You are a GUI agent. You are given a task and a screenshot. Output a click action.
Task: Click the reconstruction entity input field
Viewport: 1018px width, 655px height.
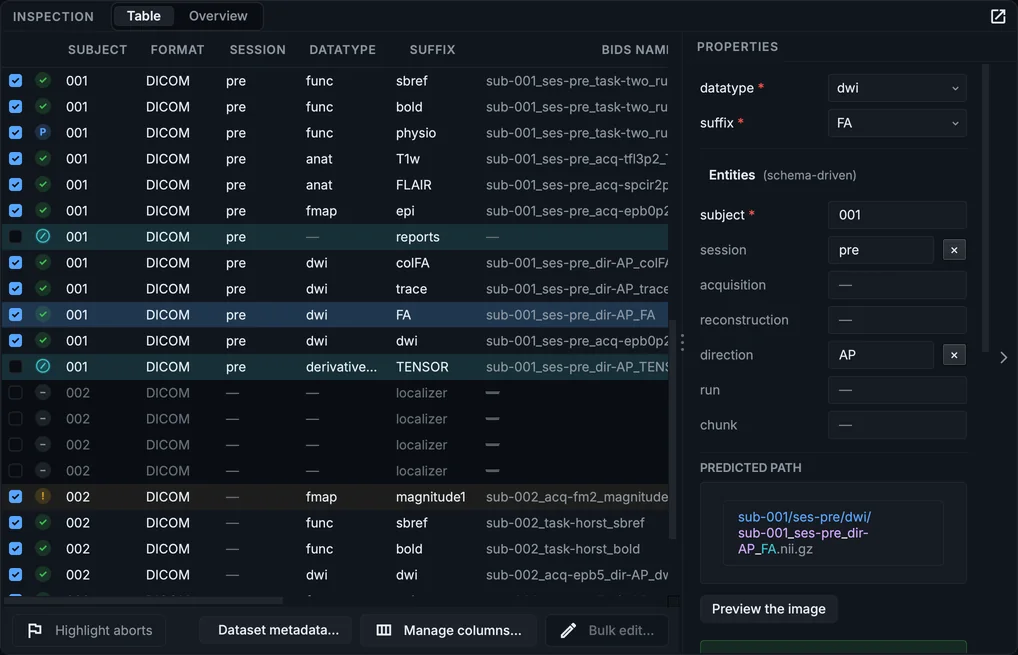[x=897, y=320]
